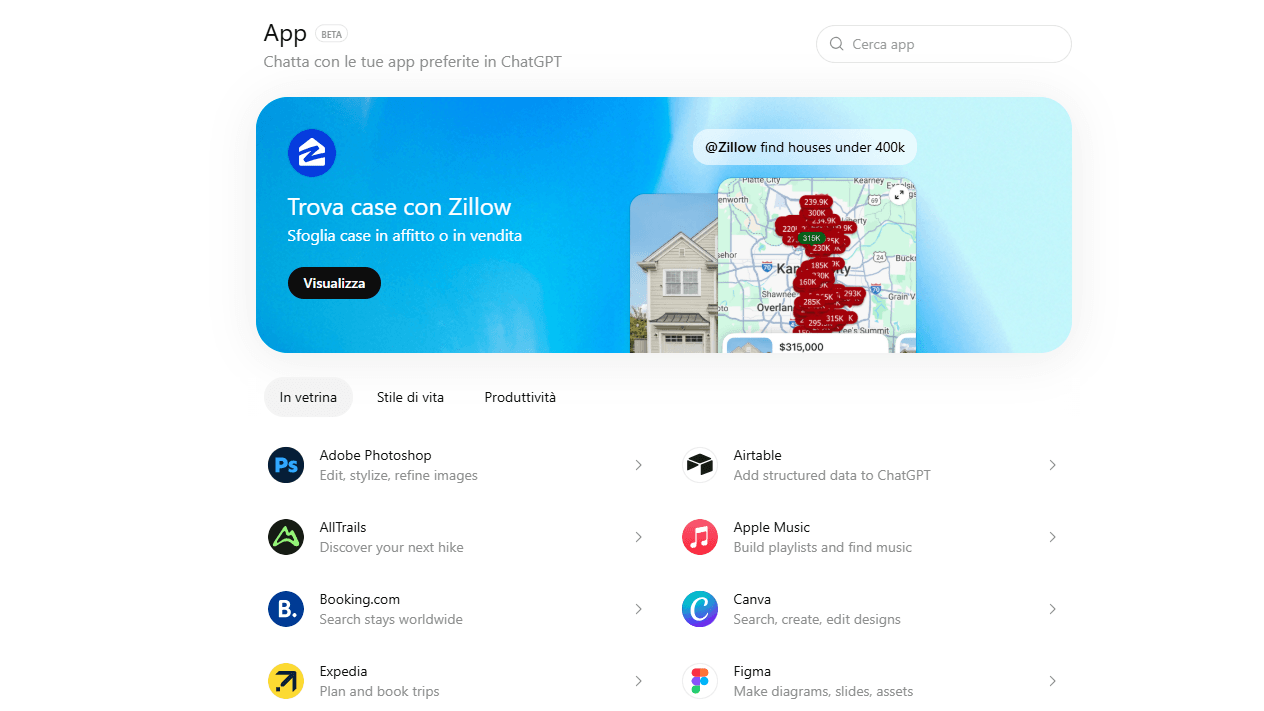Screen dimensions: 1264x711
Task: Expand the Expedia row chevron
Action: (x=638, y=681)
